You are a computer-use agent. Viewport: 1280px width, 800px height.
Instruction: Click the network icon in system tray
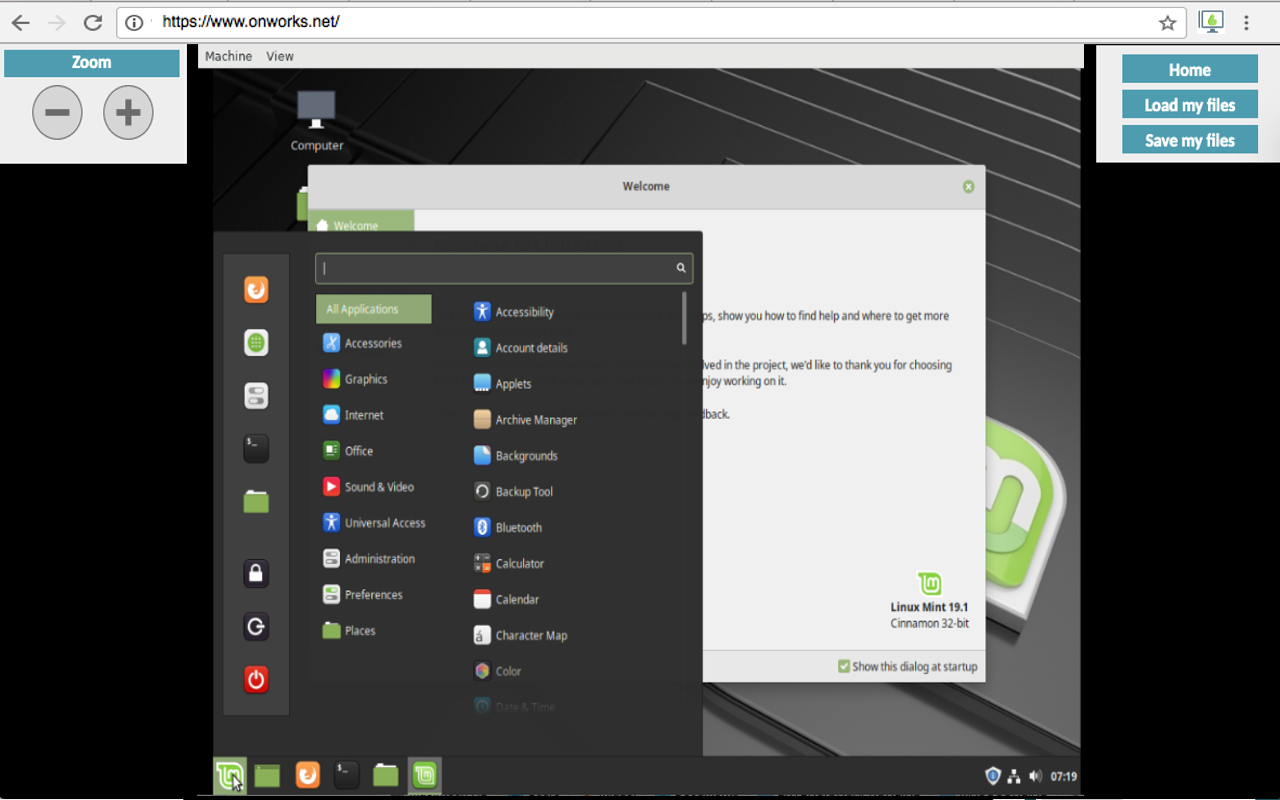point(1014,776)
